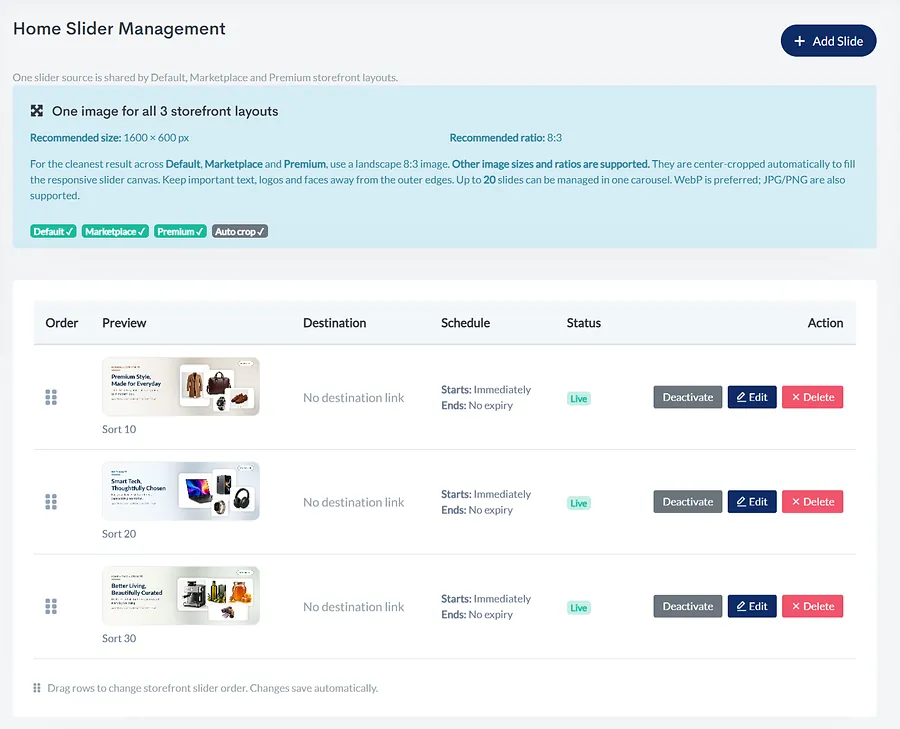Click 'One image for all 3 storefront layouts' heading
The width and height of the screenshot is (900, 729).
tap(165, 111)
